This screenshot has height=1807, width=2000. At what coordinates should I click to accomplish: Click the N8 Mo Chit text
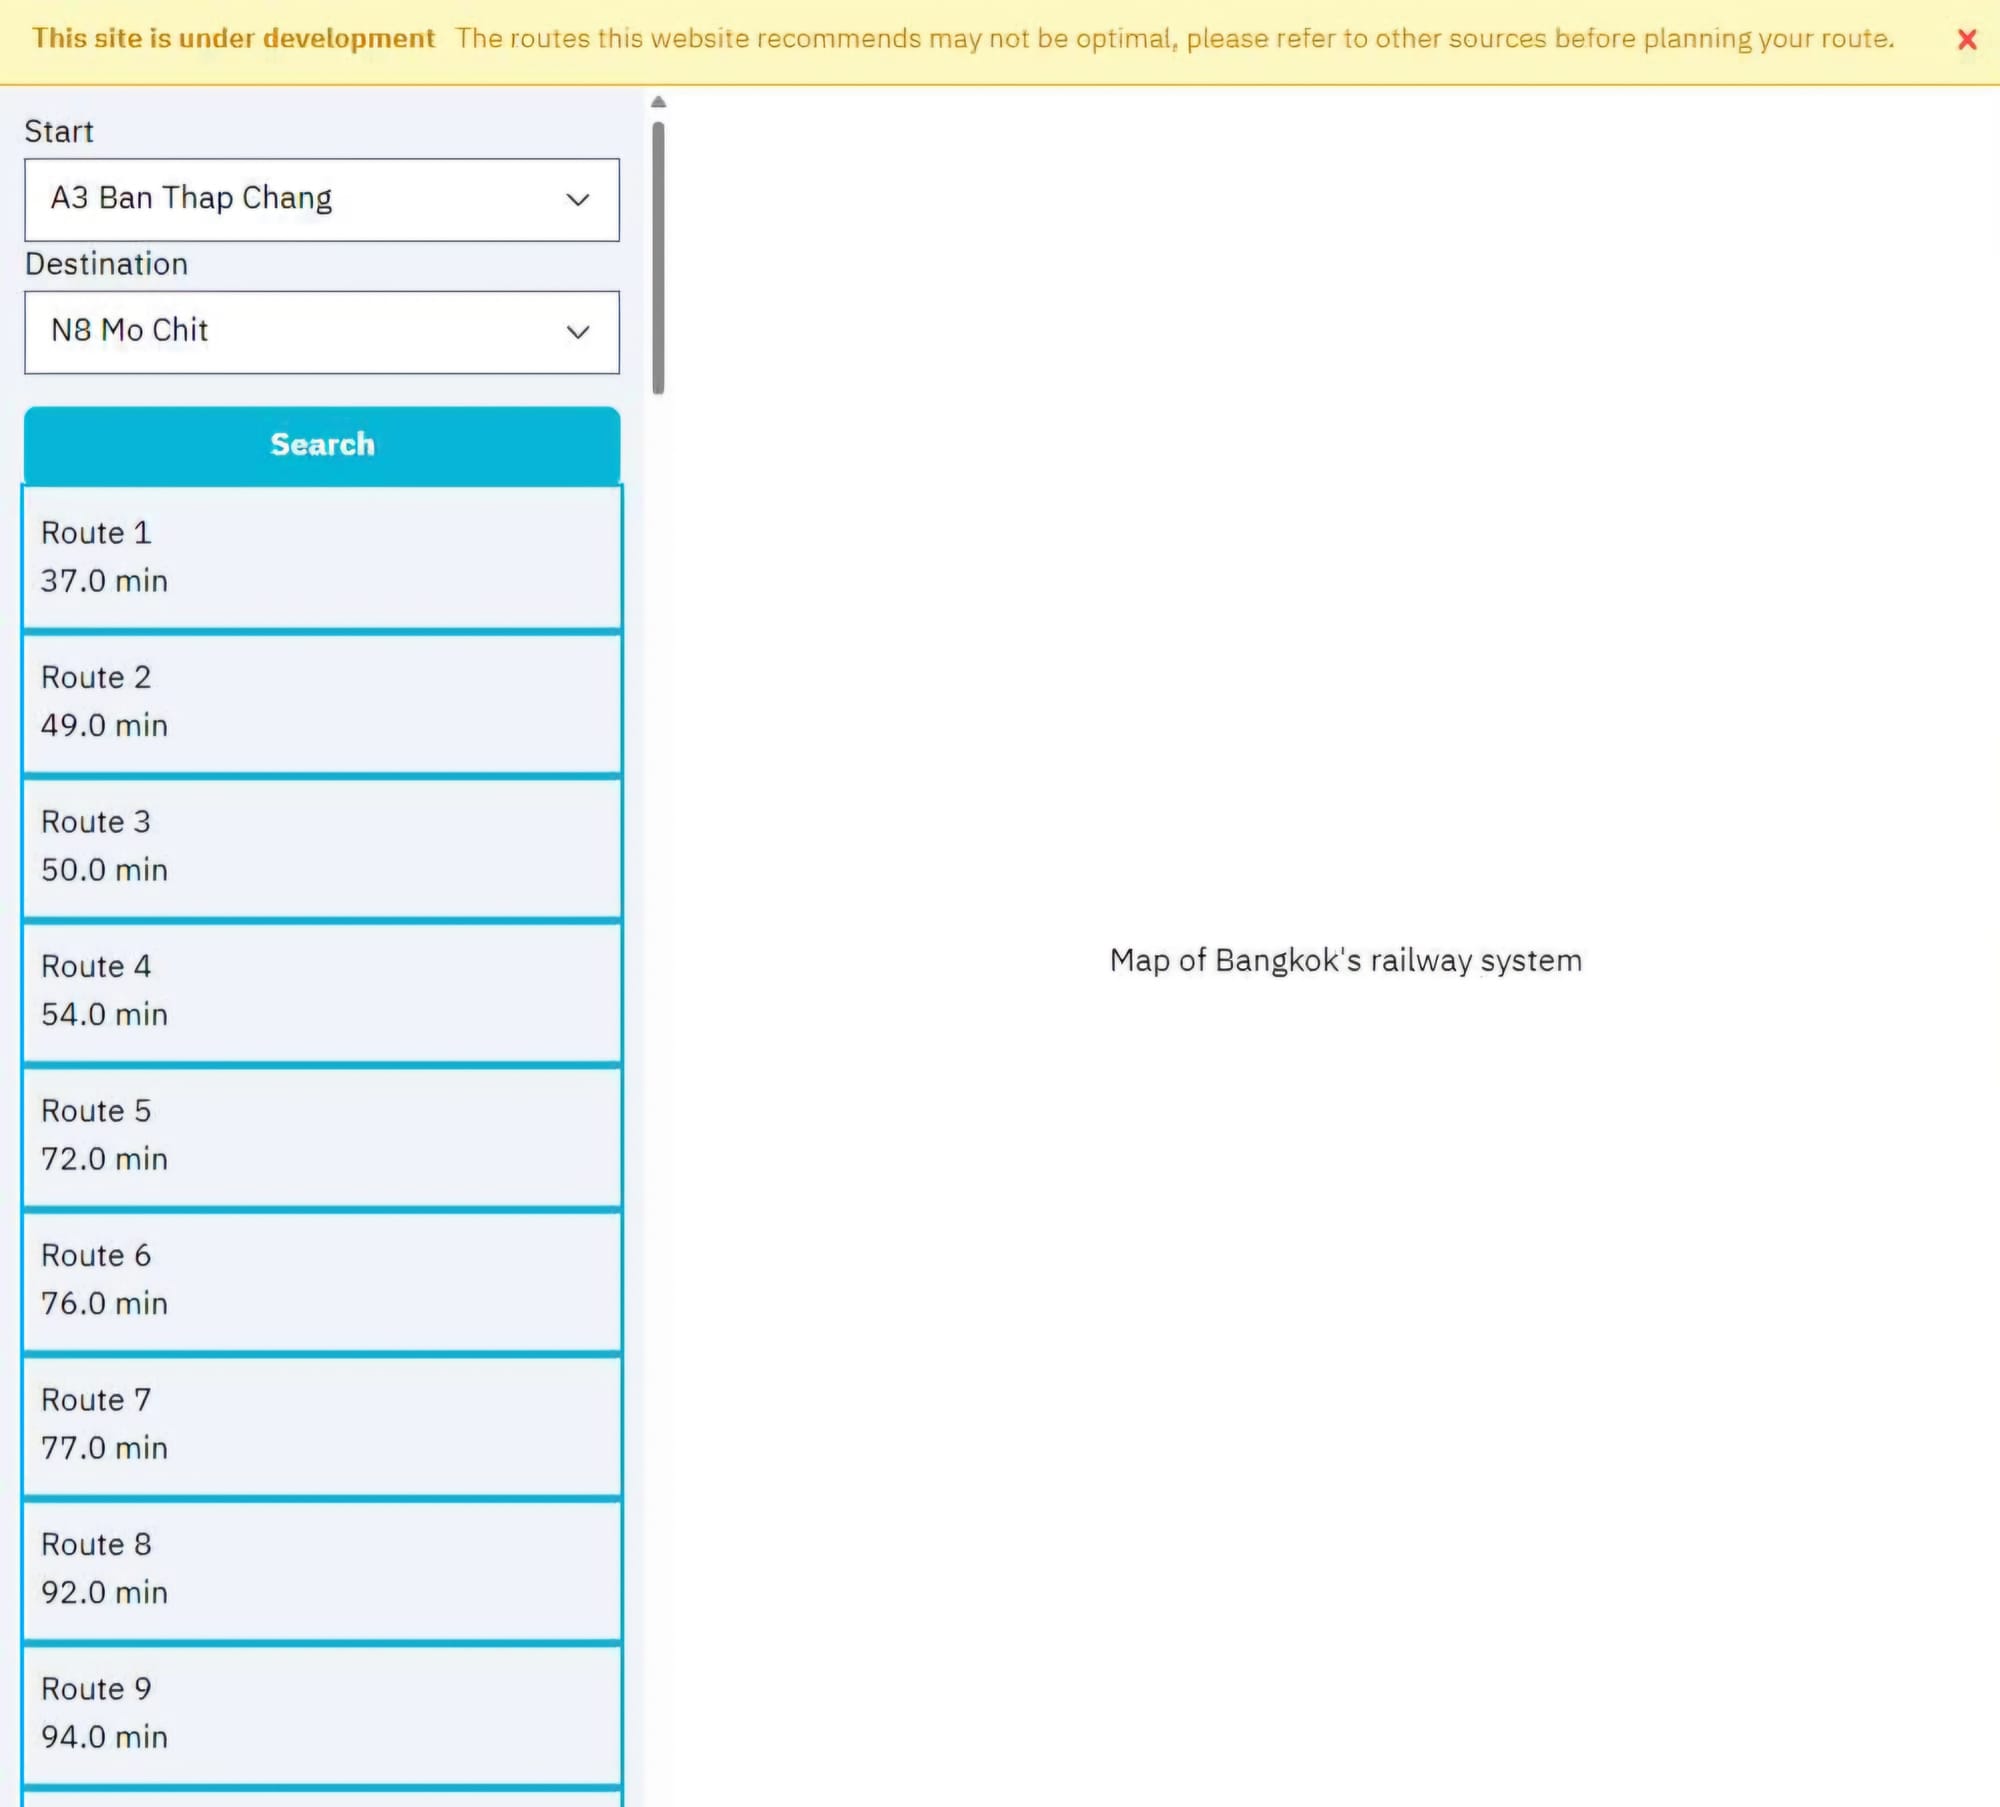[x=130, y=330]
